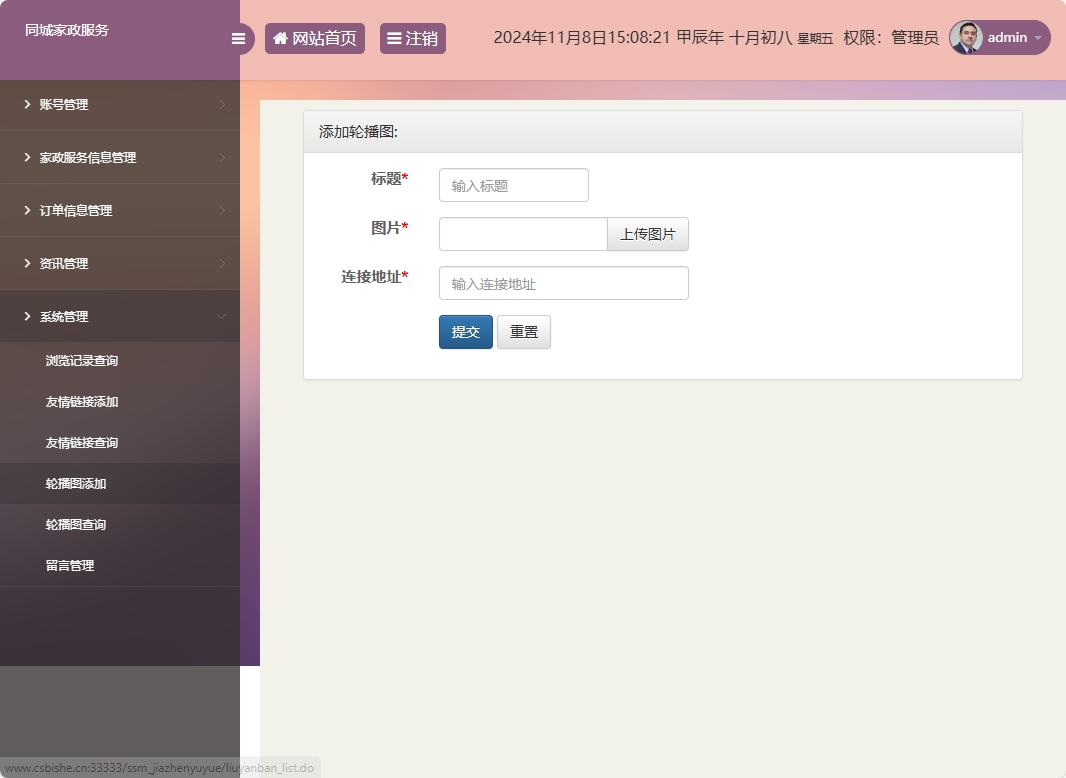
Task: Open the admin dropdown caret
Action: click(1038, 38)
